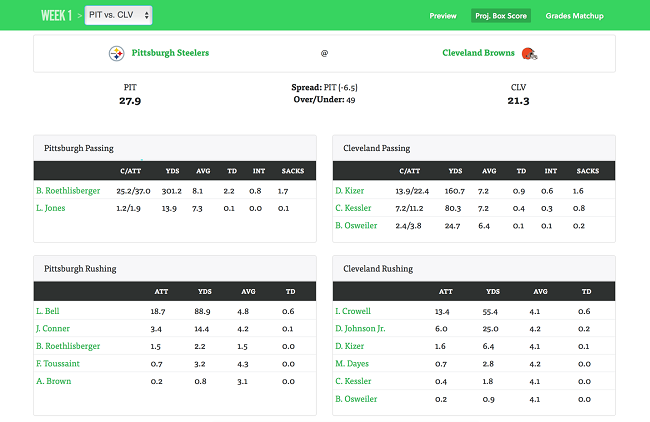Click the INT header in Cleveland Passing
650x422 pixels.
click(551, 171)
